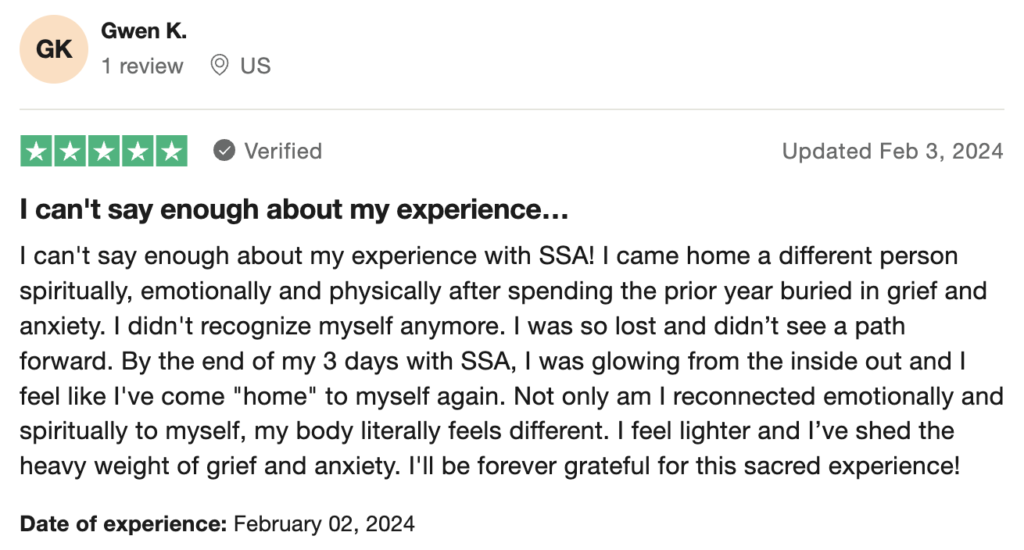This screenshot has width=1024, height=550.
Task: Click the first green rating star
Action: point(36,151)
